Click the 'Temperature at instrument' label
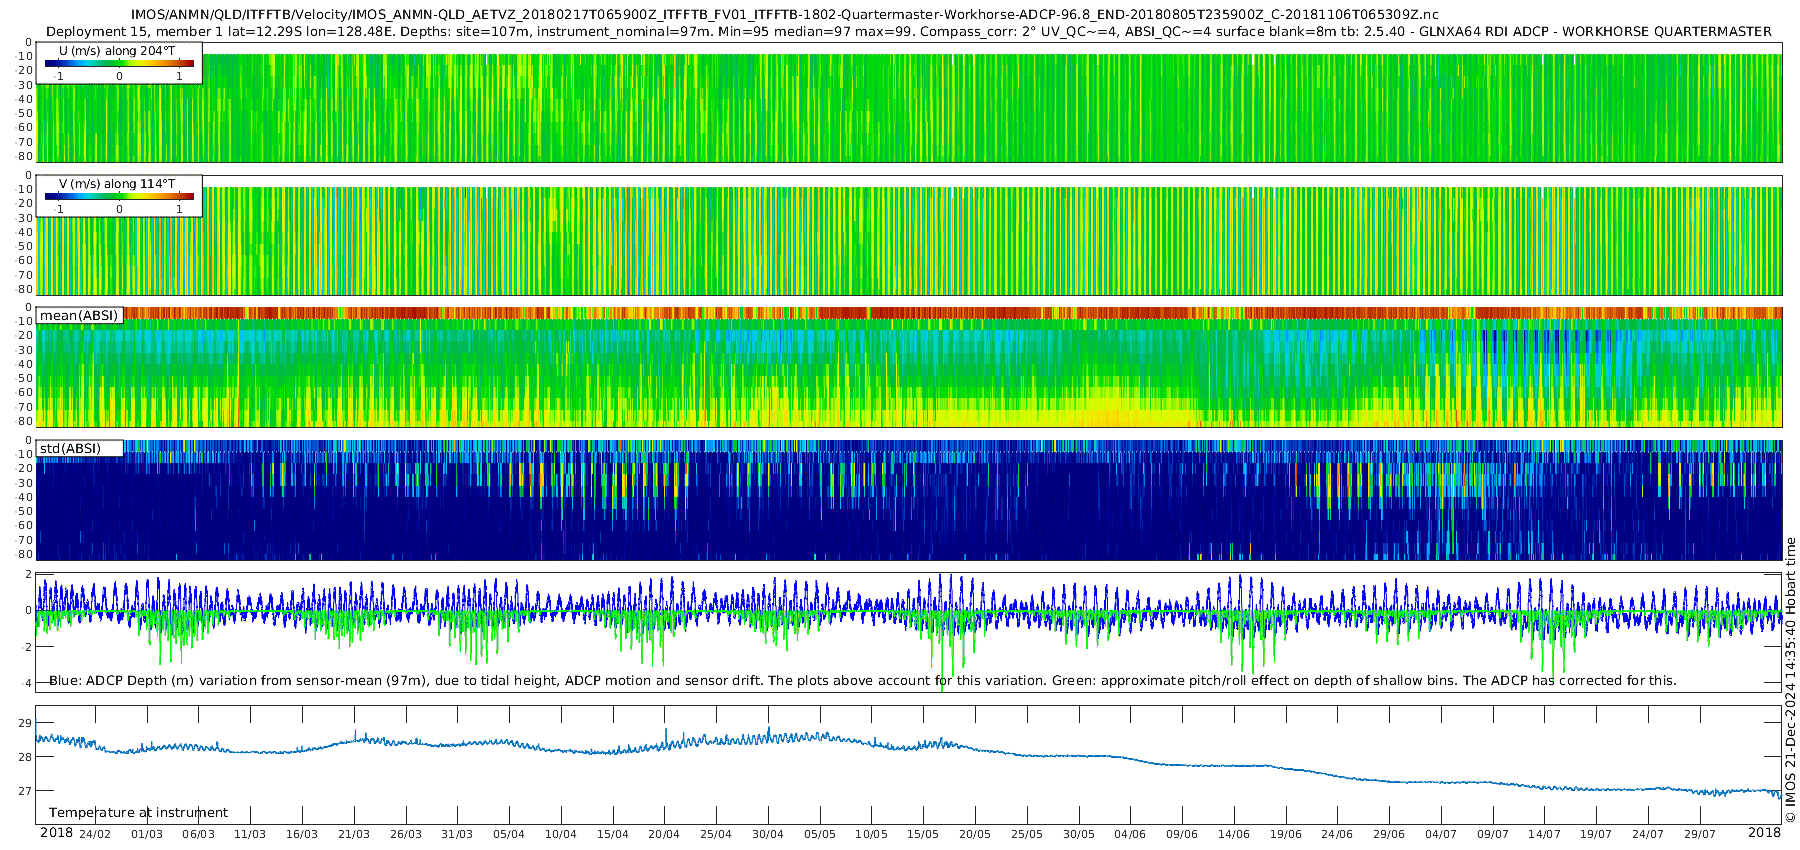1800x850 pixels. [x=138, y=812]
